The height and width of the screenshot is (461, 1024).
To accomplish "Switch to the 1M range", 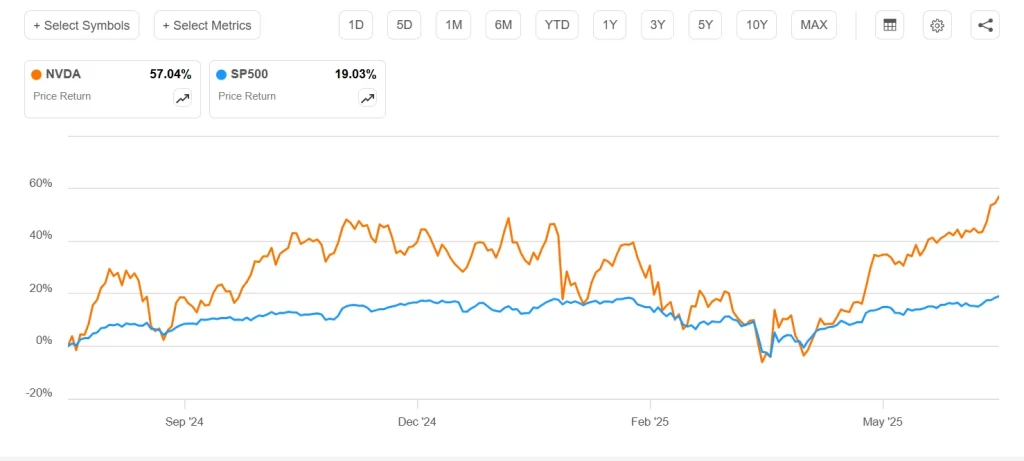I will coord(454,25).
